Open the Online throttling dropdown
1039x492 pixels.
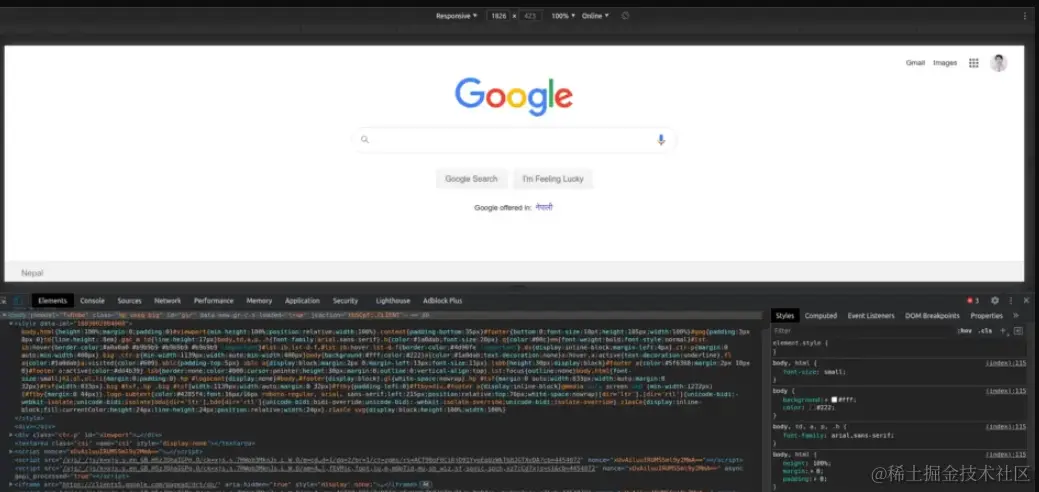(595, 16)
